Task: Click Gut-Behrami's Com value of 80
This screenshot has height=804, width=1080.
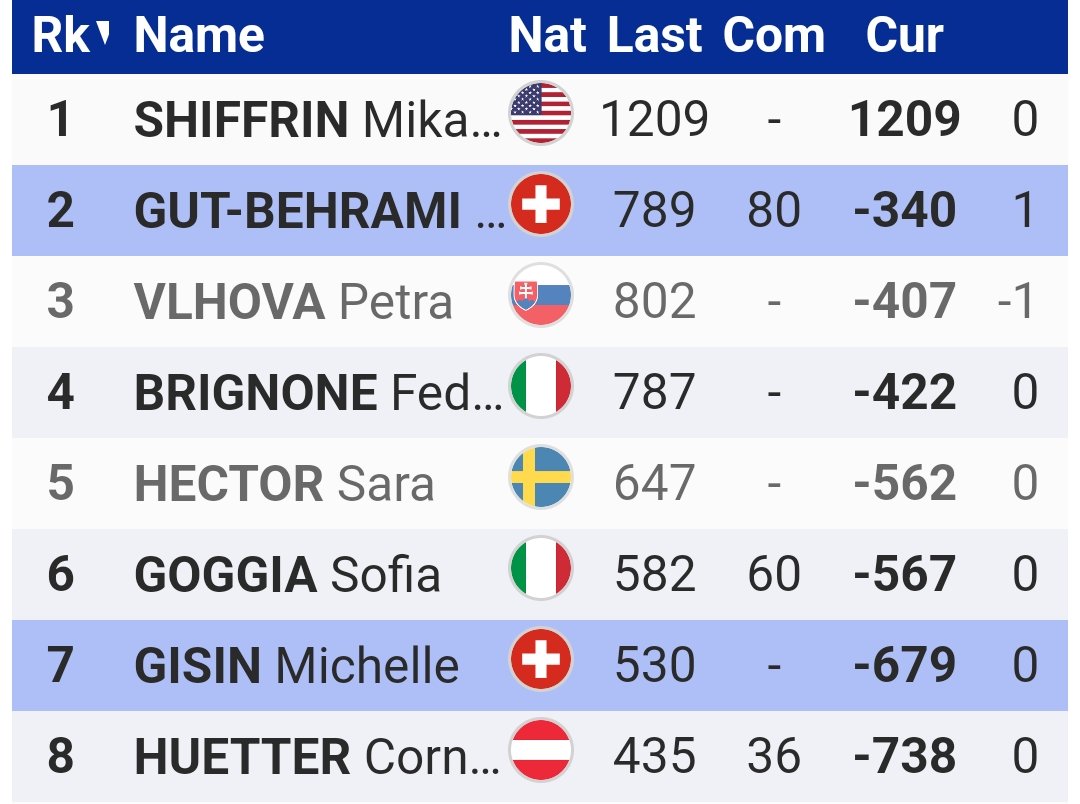Action: [x=773, y=210]
